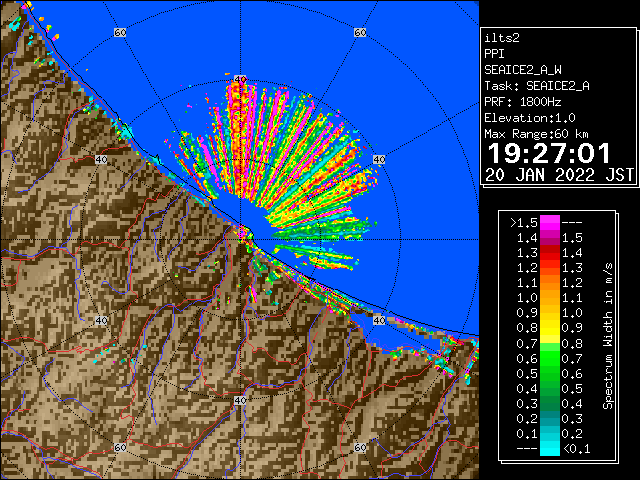
Task: Click the '60' range ring label at upper right
Action: [x=360, y=32]
